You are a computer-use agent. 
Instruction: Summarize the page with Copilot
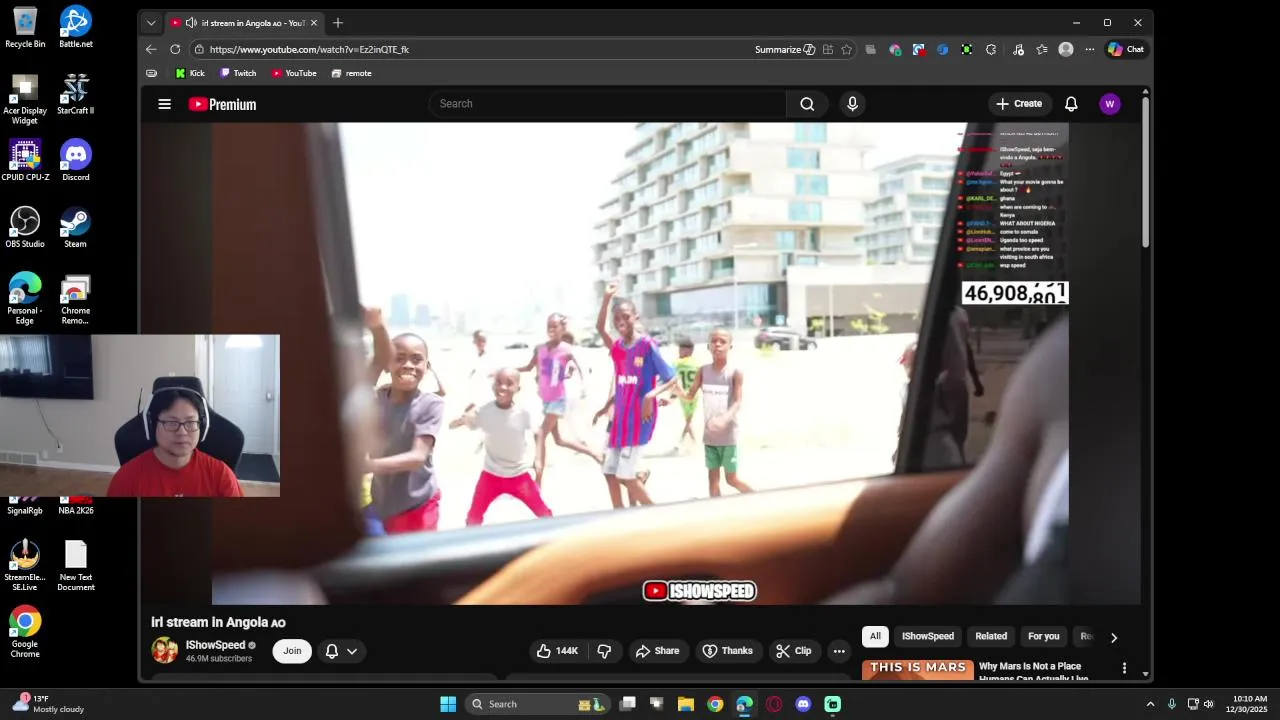pos(785,49)
